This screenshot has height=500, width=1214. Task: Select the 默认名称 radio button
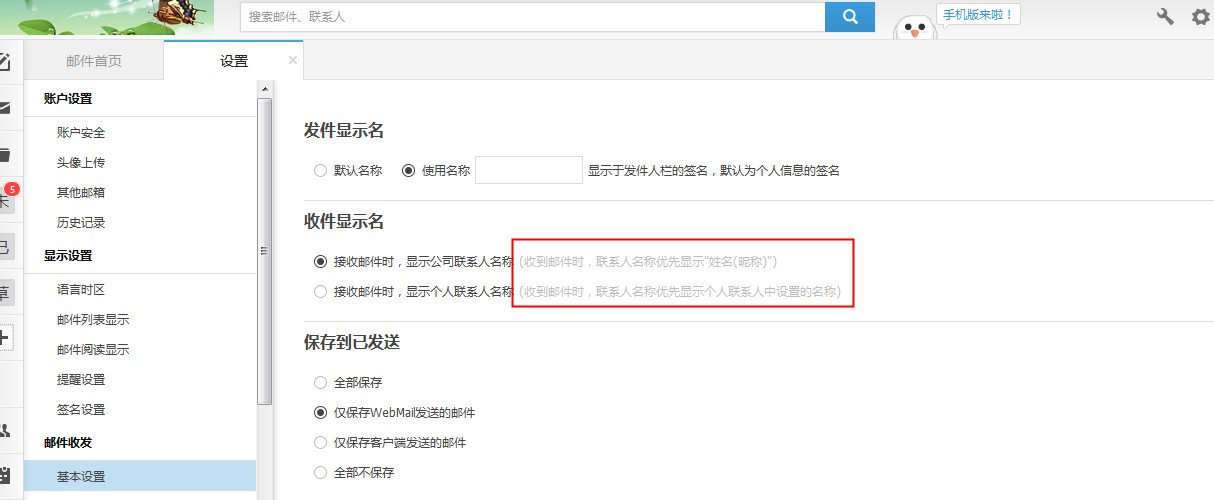[x=320, y=170]
